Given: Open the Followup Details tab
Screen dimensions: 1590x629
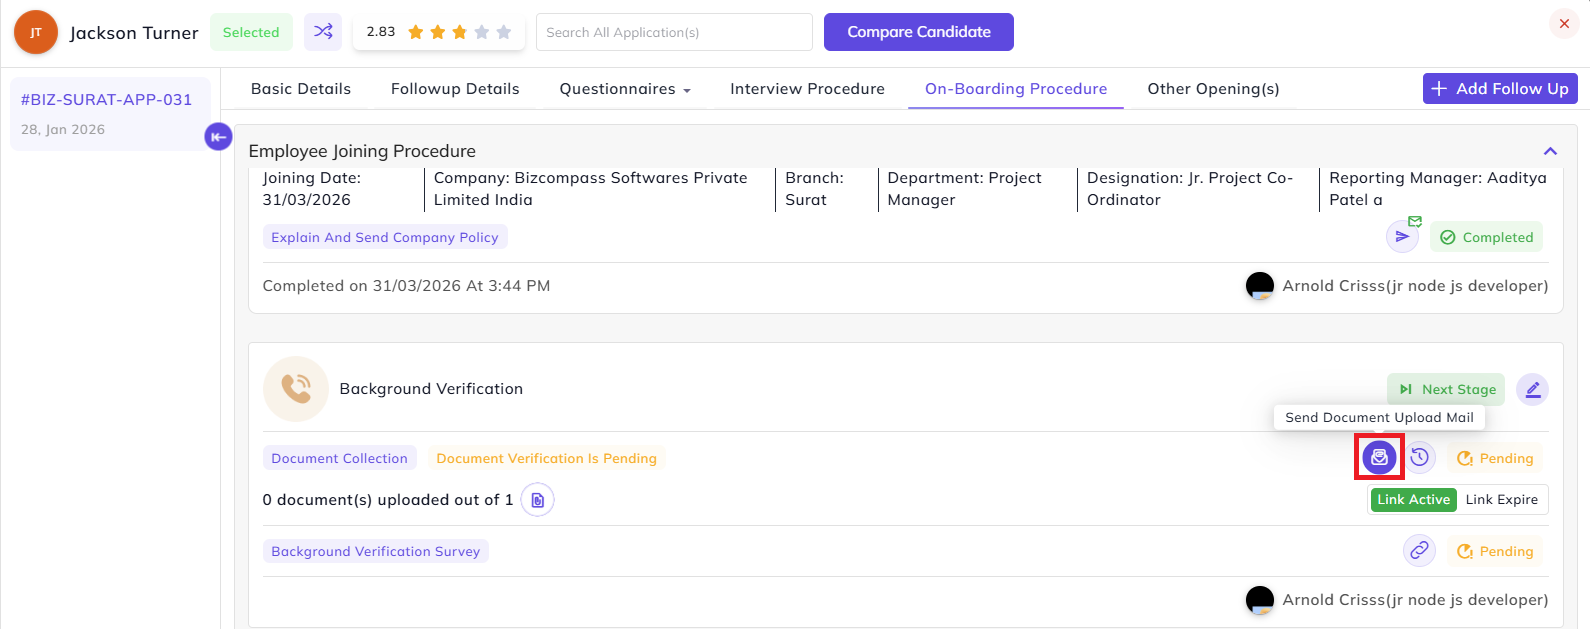Looking at the screenshot, I should 455,89.
